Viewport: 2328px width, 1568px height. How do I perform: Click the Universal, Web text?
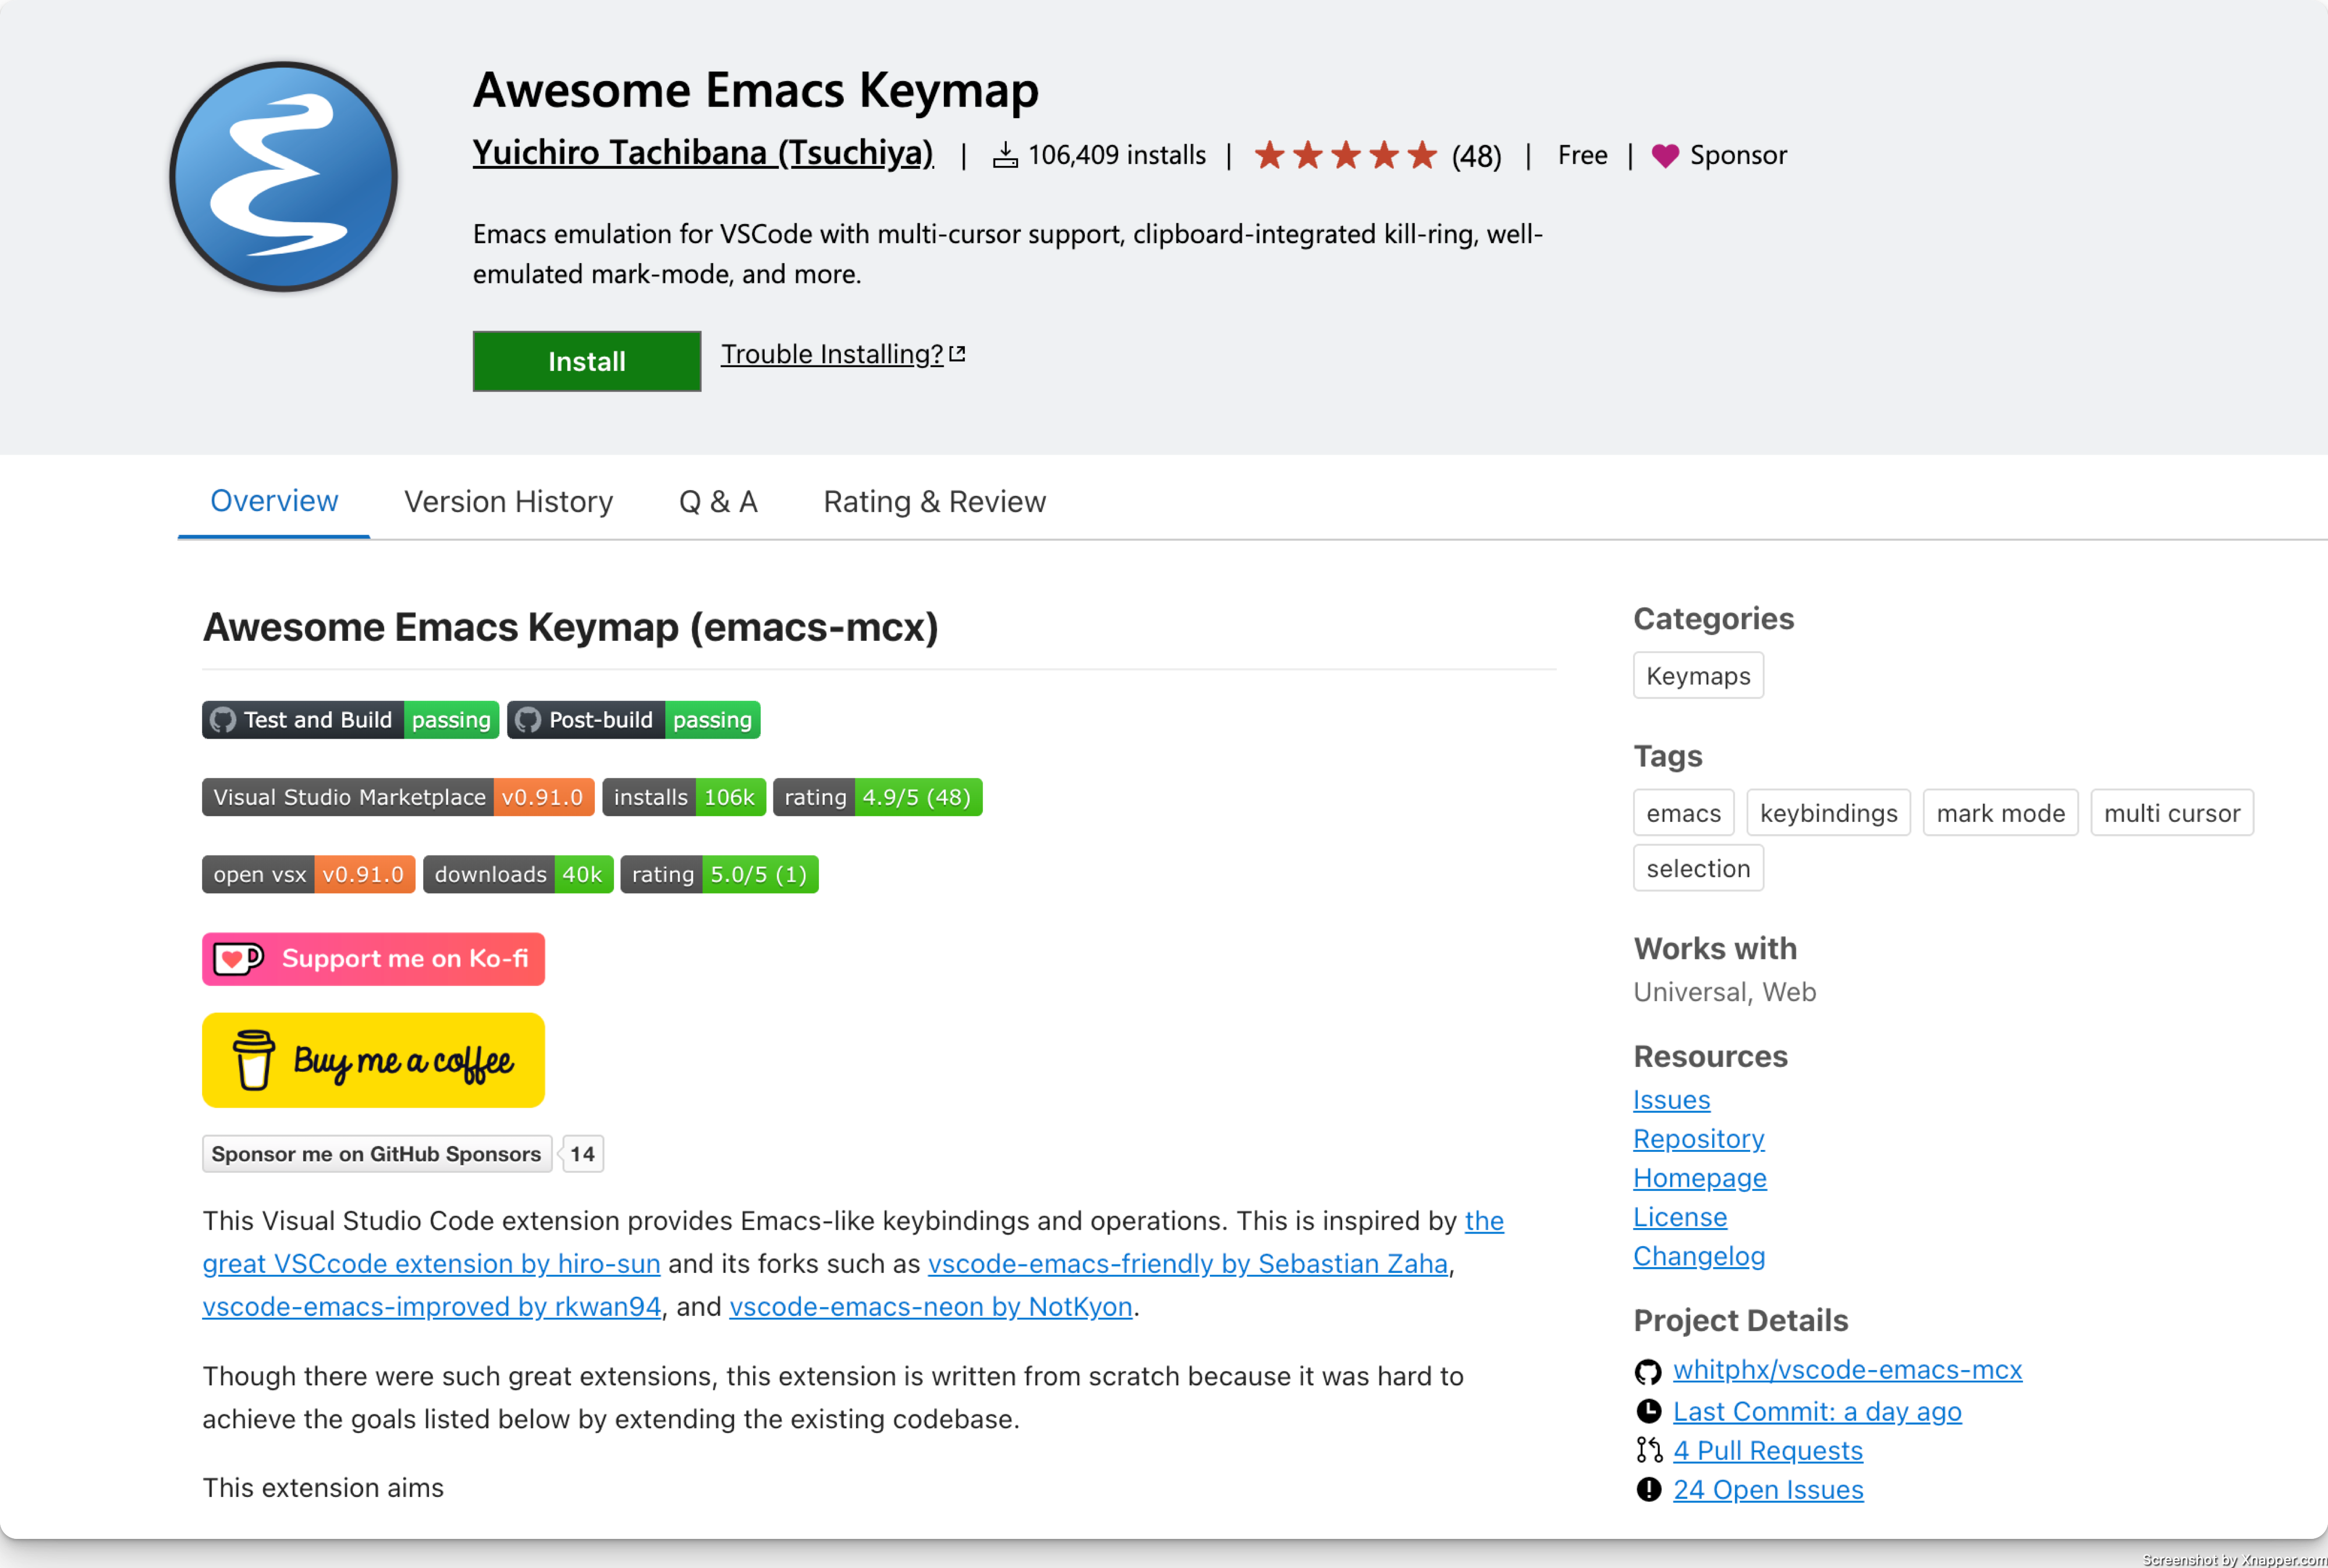pyautogui.click(x=1725, y=992)
